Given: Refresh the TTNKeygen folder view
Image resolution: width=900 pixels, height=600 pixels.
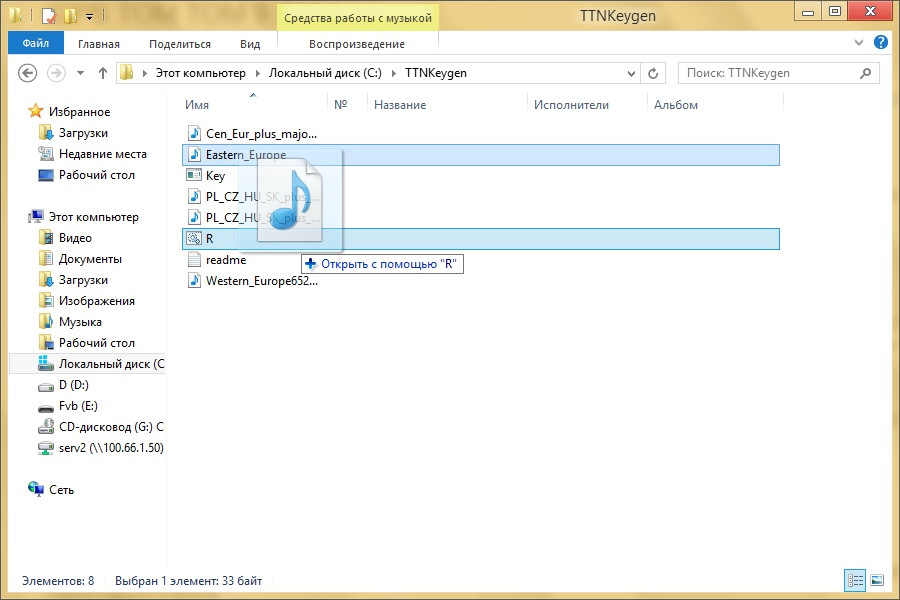Looking at the screenshot, I should [x=653, y=73].
